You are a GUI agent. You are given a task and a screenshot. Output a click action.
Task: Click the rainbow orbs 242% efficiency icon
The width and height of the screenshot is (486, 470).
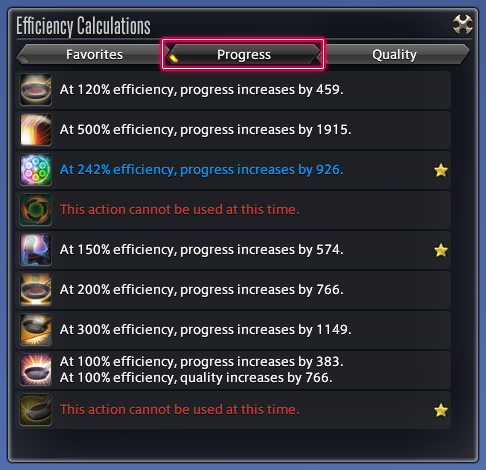(x=36, y=170)
